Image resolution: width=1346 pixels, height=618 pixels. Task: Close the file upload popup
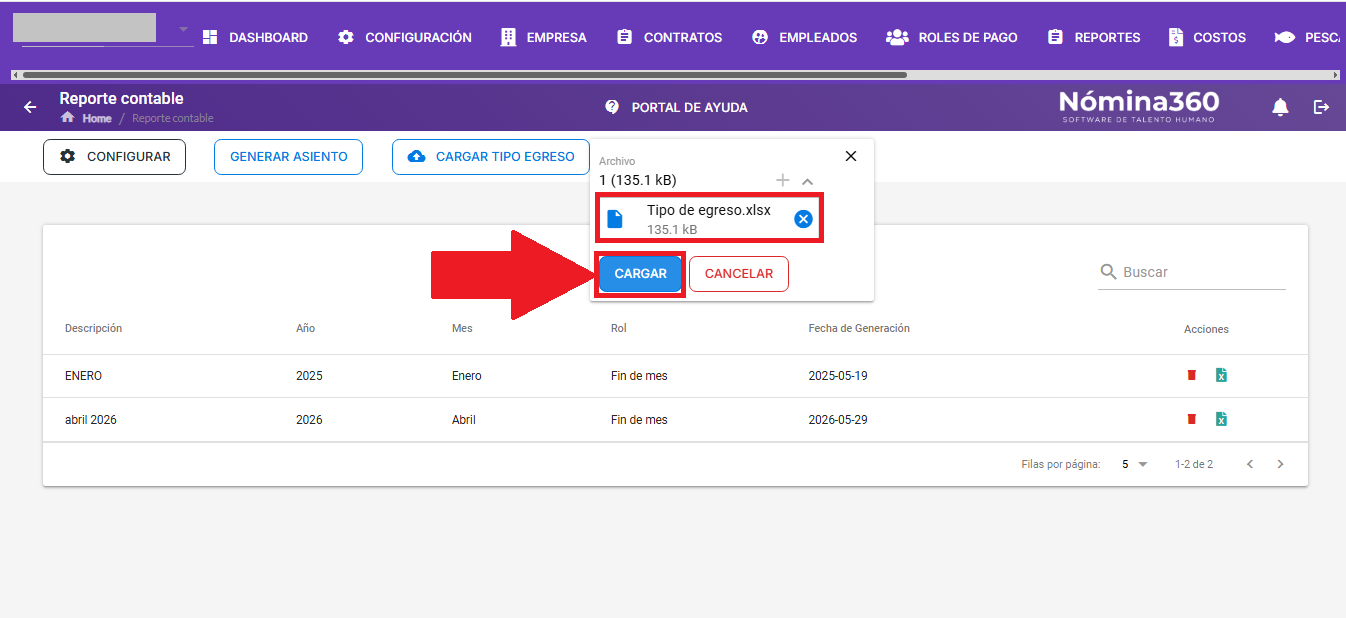[x=851, y=156]
